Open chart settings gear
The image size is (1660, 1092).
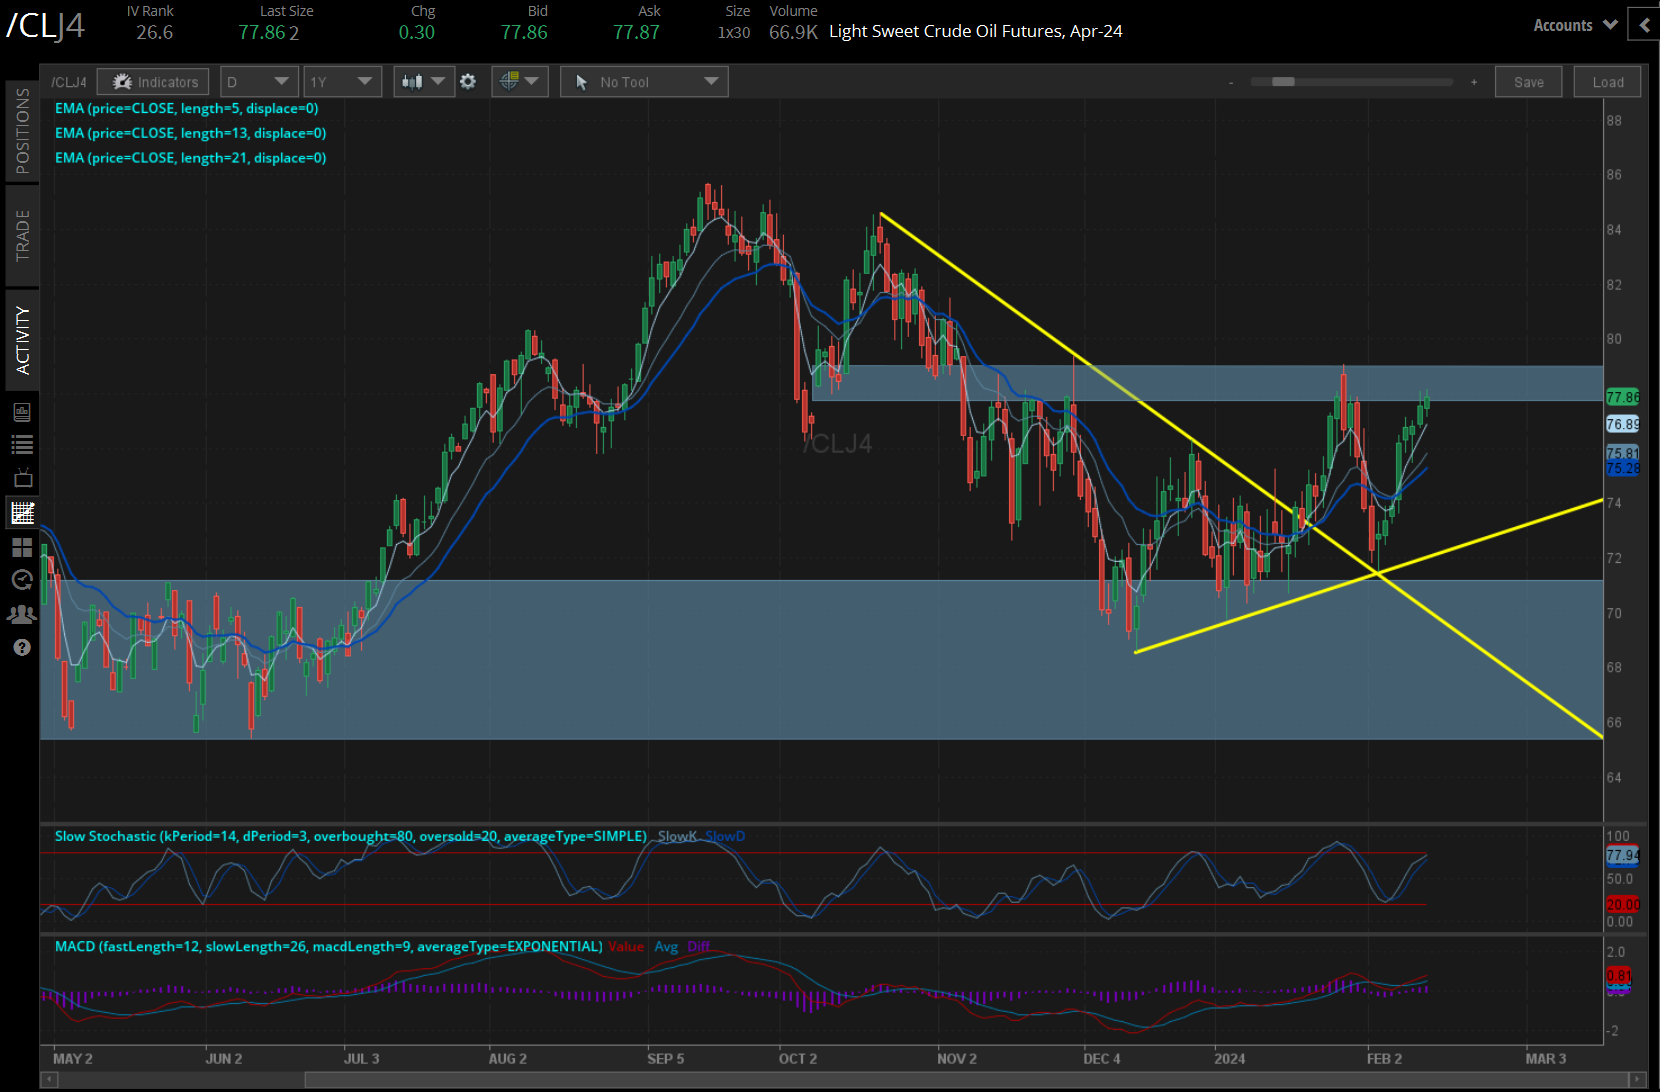point(468,82)
